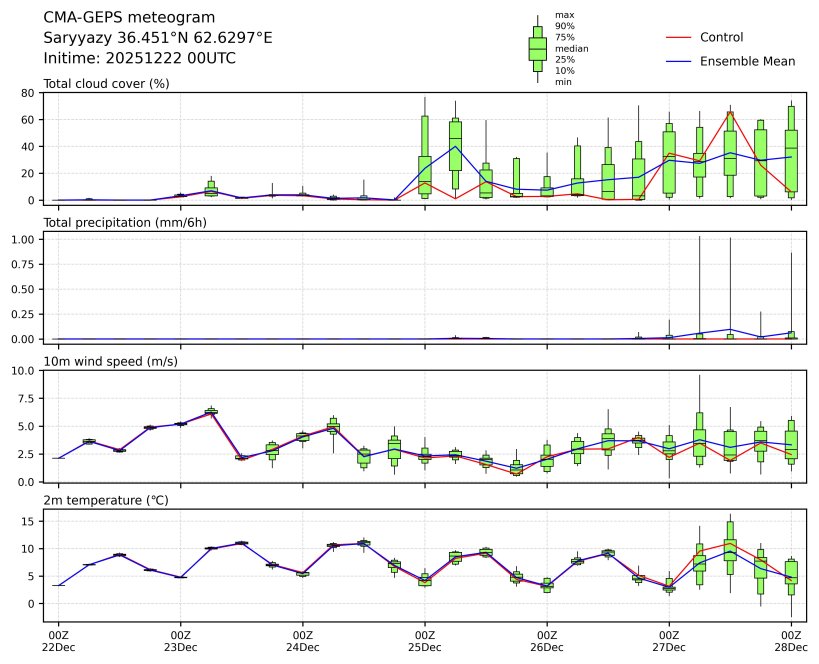The height and width of the screenshot is (664, 819).
Task: Click the '00Z 24Dec' time axis label
Action: (x=303, y=641)
